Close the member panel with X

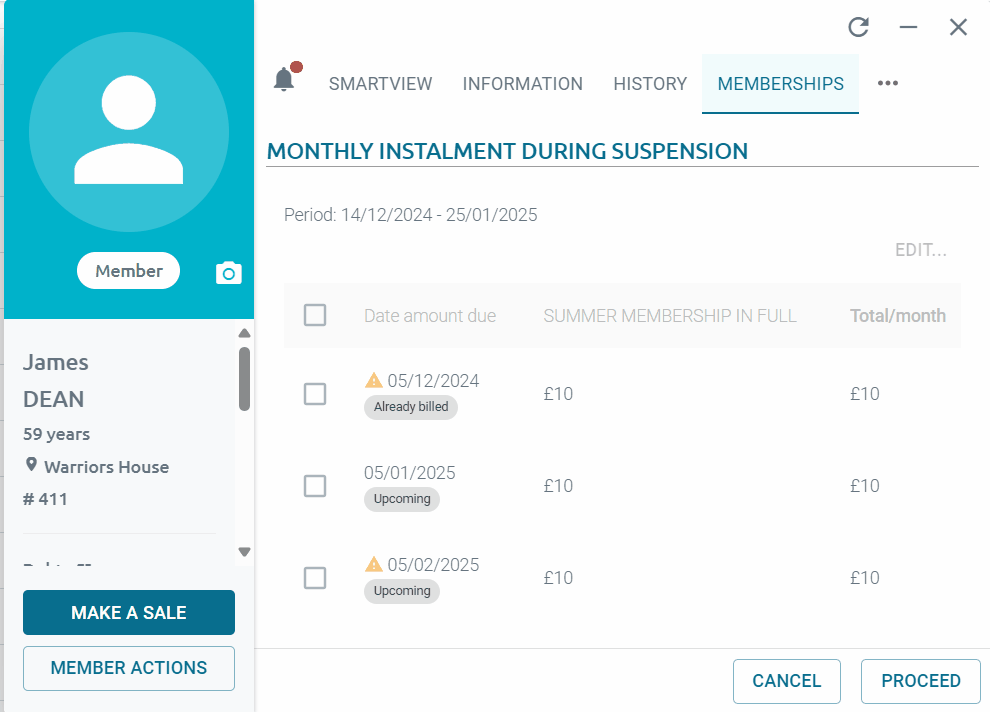(958, 27)
